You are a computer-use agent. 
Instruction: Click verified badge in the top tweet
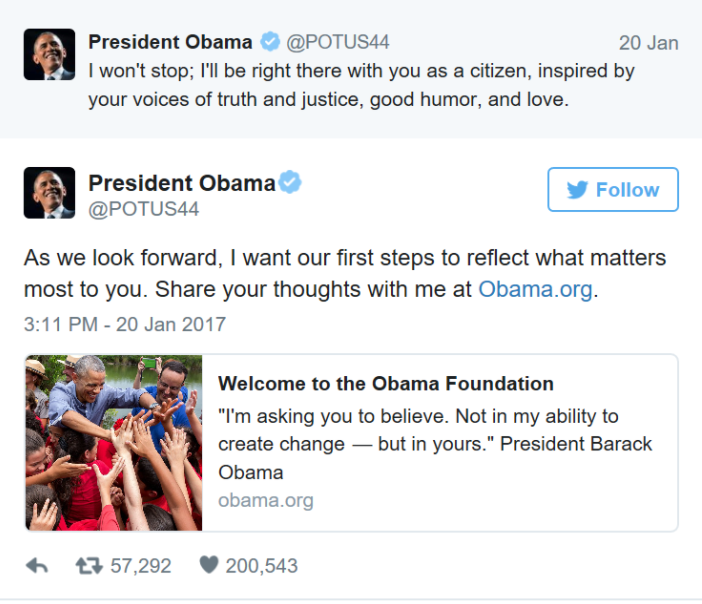pos(270,42)
